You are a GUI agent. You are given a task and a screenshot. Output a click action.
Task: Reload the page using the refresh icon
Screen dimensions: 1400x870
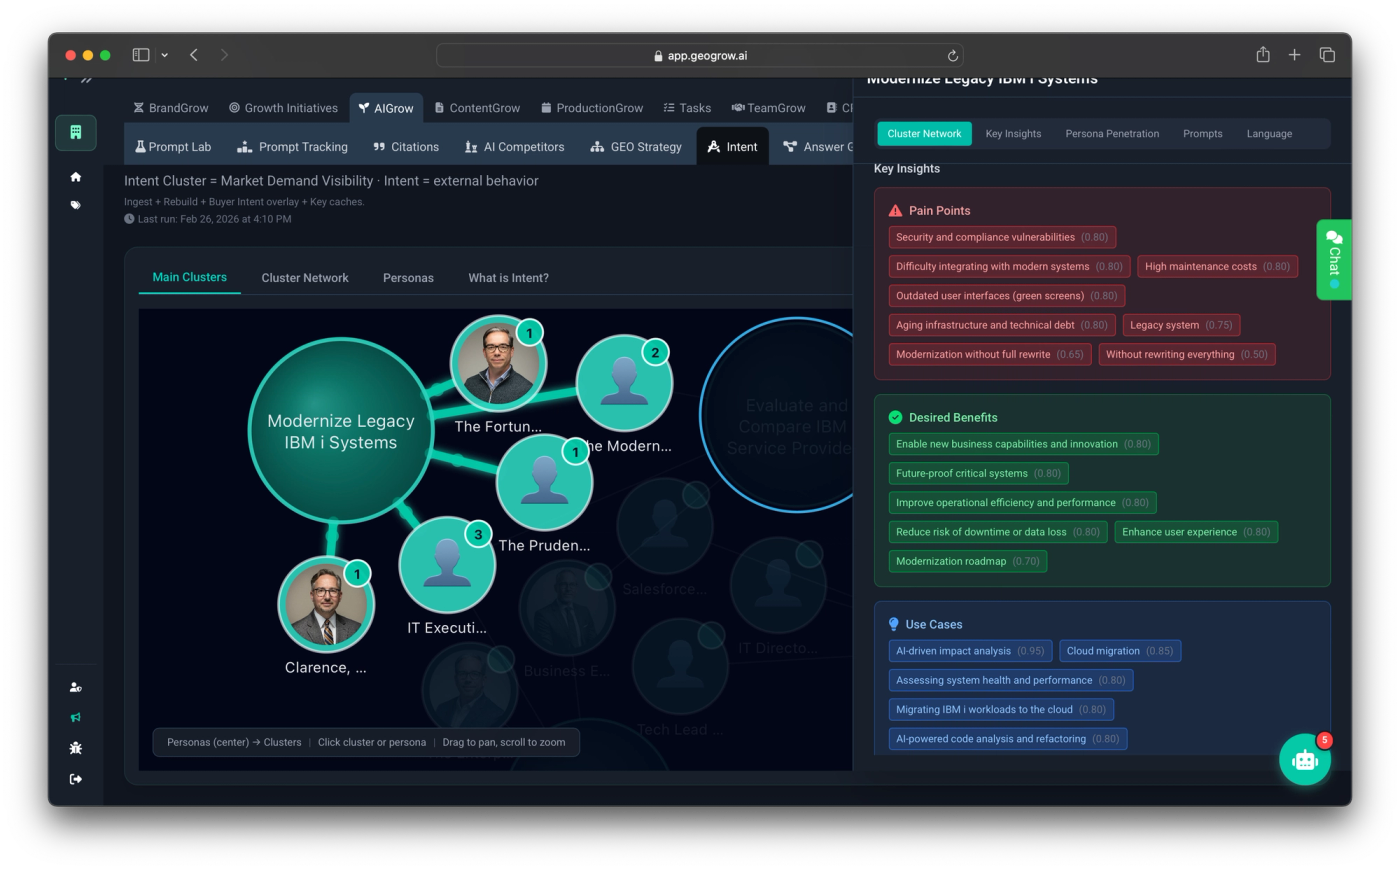point(953,56)
